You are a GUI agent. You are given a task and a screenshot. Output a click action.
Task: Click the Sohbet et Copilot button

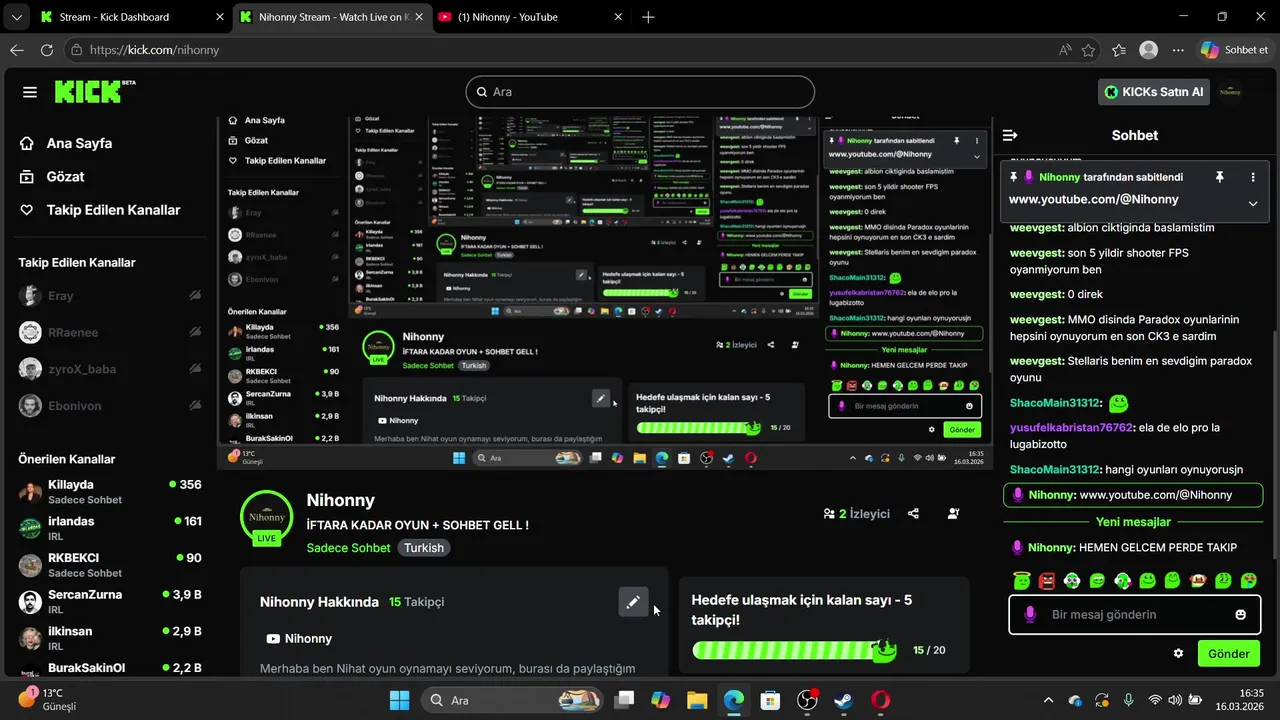[x=1236, y=50]
